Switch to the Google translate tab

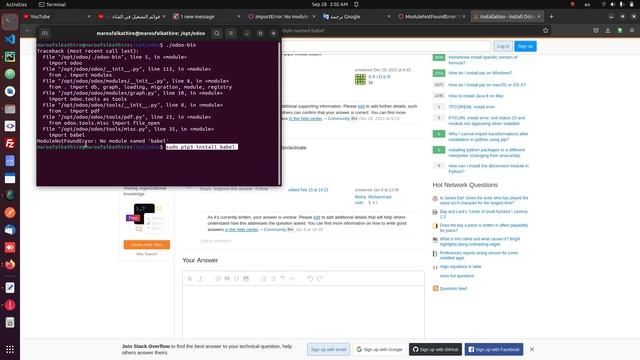tap(356, 17)
